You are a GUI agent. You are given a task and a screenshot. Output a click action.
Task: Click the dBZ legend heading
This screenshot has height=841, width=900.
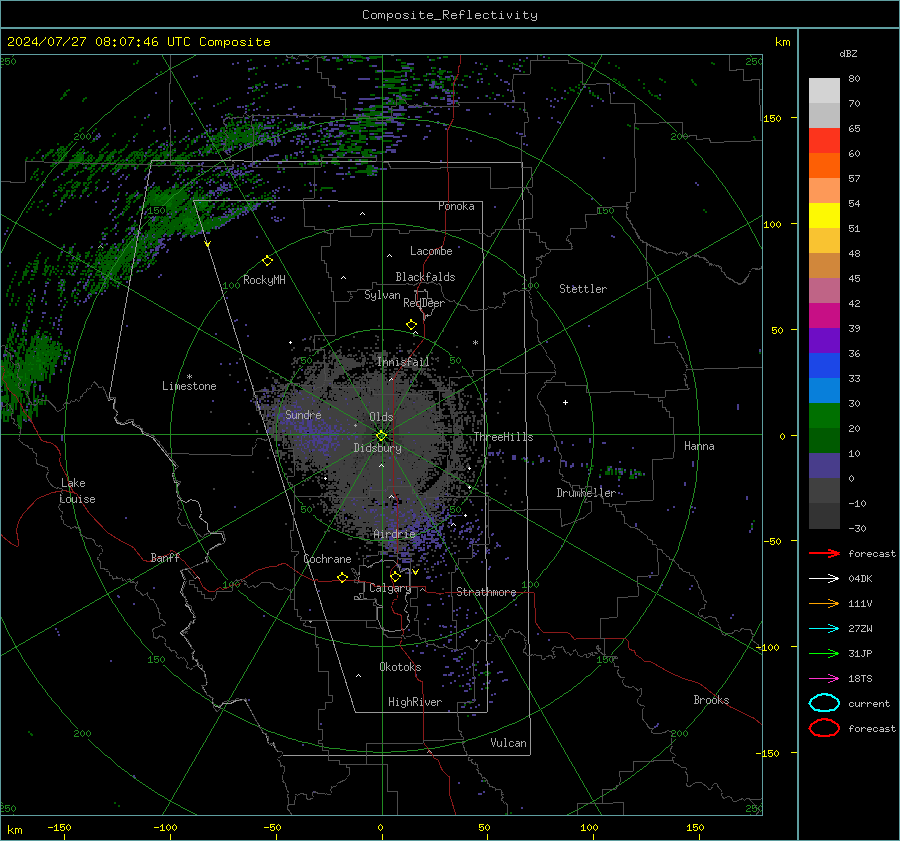click(x=848, y=53)
